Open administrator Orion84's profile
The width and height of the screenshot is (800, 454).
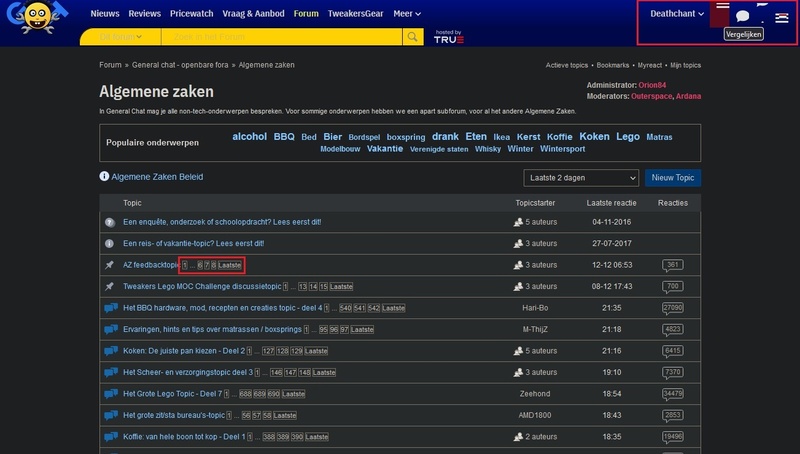tap(652, 85)
